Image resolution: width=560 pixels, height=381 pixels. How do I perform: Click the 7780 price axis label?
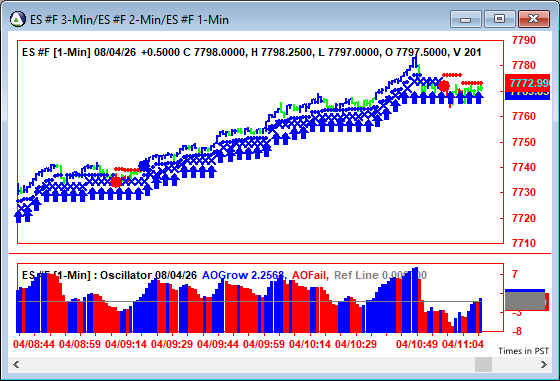[x=524, y=65]
